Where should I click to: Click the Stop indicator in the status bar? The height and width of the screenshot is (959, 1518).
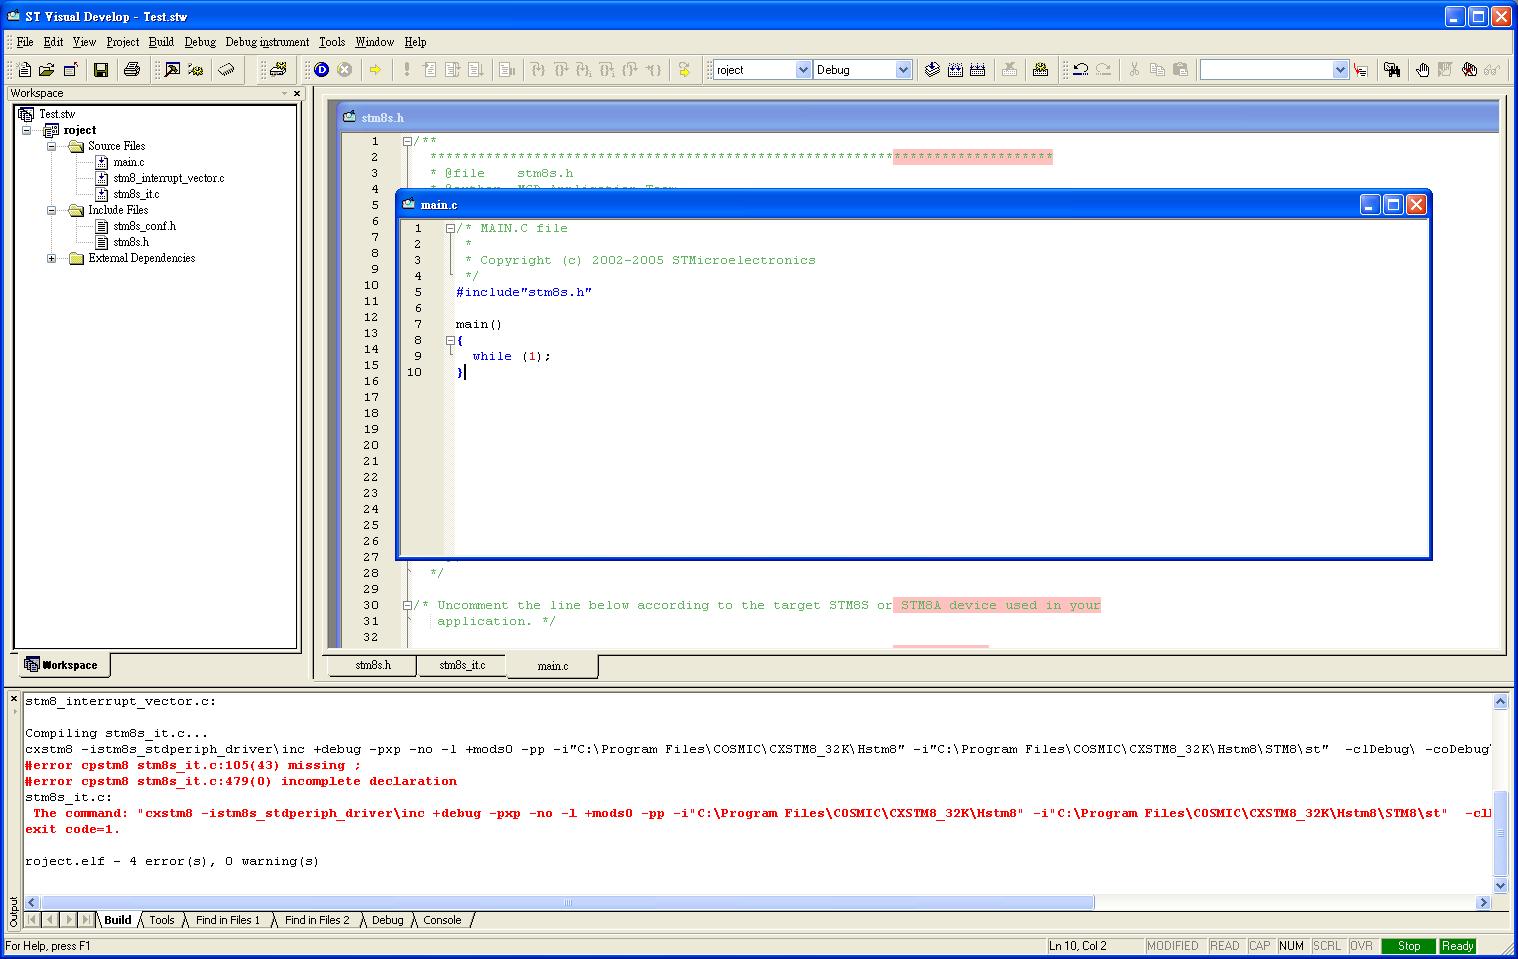point(1408,946)
